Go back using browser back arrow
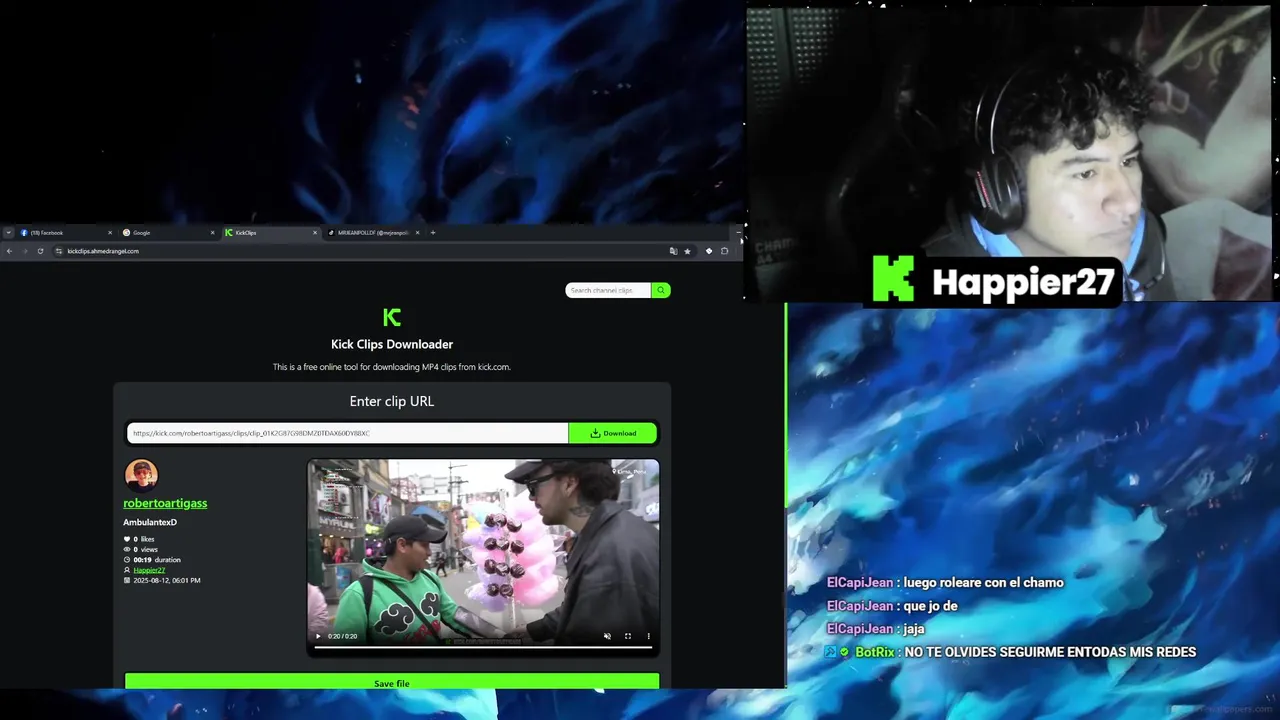1280x720 pixels. point(9,251)
